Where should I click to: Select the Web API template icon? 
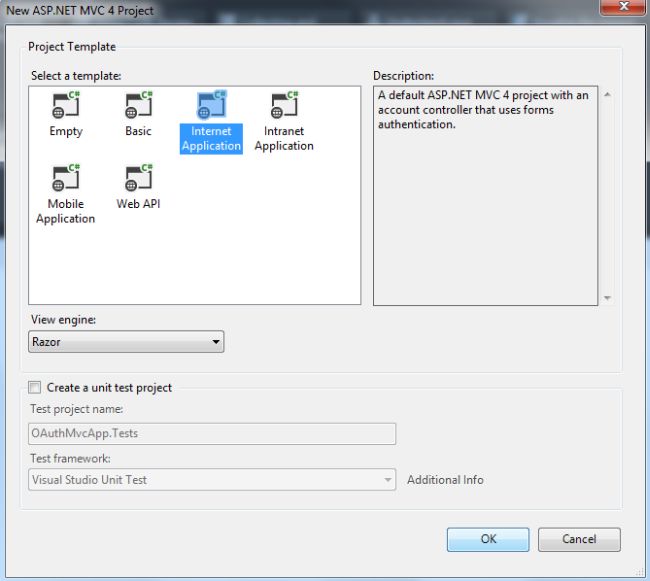coord(138,177)
